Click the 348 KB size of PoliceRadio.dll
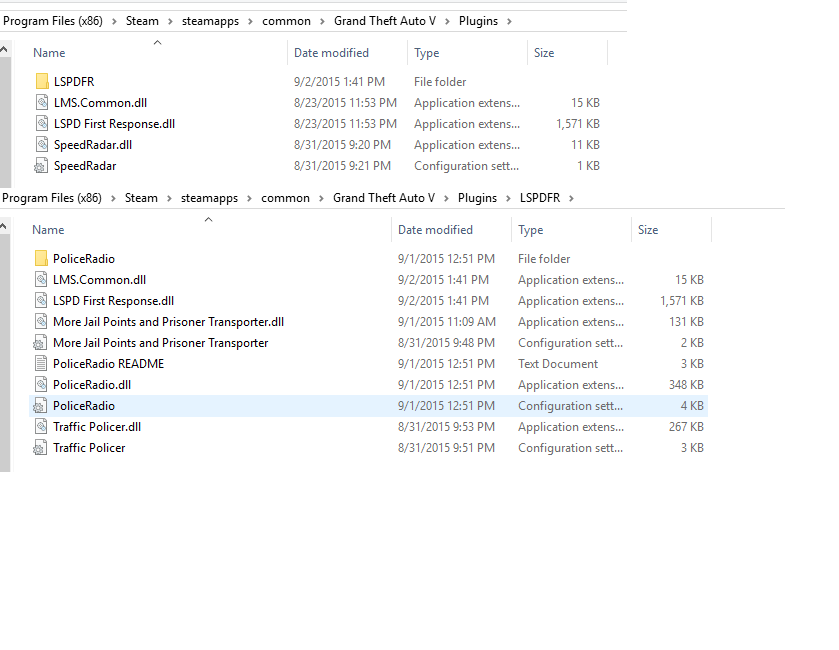Viewport: 839px width, 650px height. coord(686,385)
